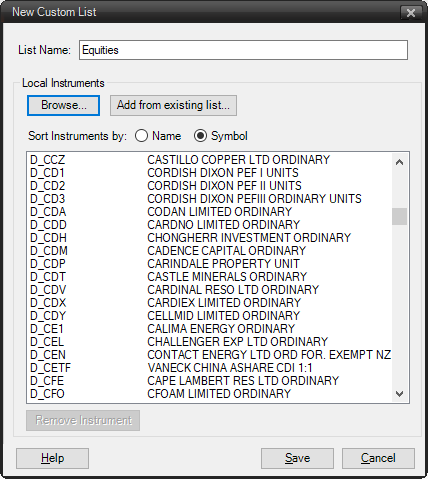
Task: Pick the D_CDM Cadence Capital entry
Action: pyautogui.click(x=210, y=251)
